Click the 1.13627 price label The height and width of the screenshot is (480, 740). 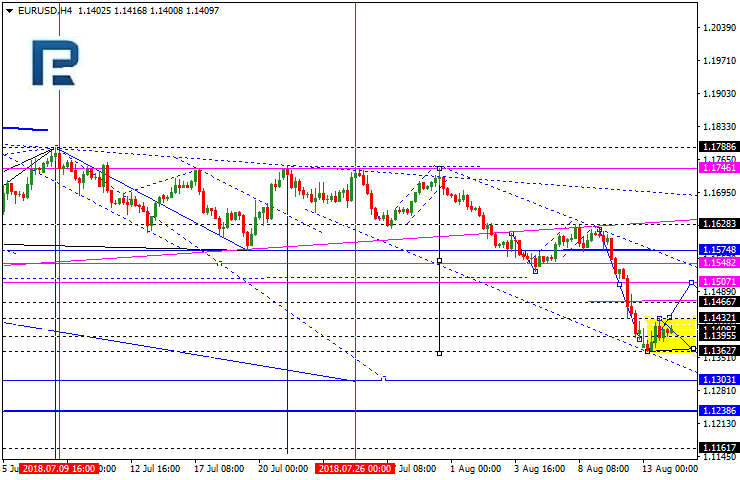pos(719,351)
